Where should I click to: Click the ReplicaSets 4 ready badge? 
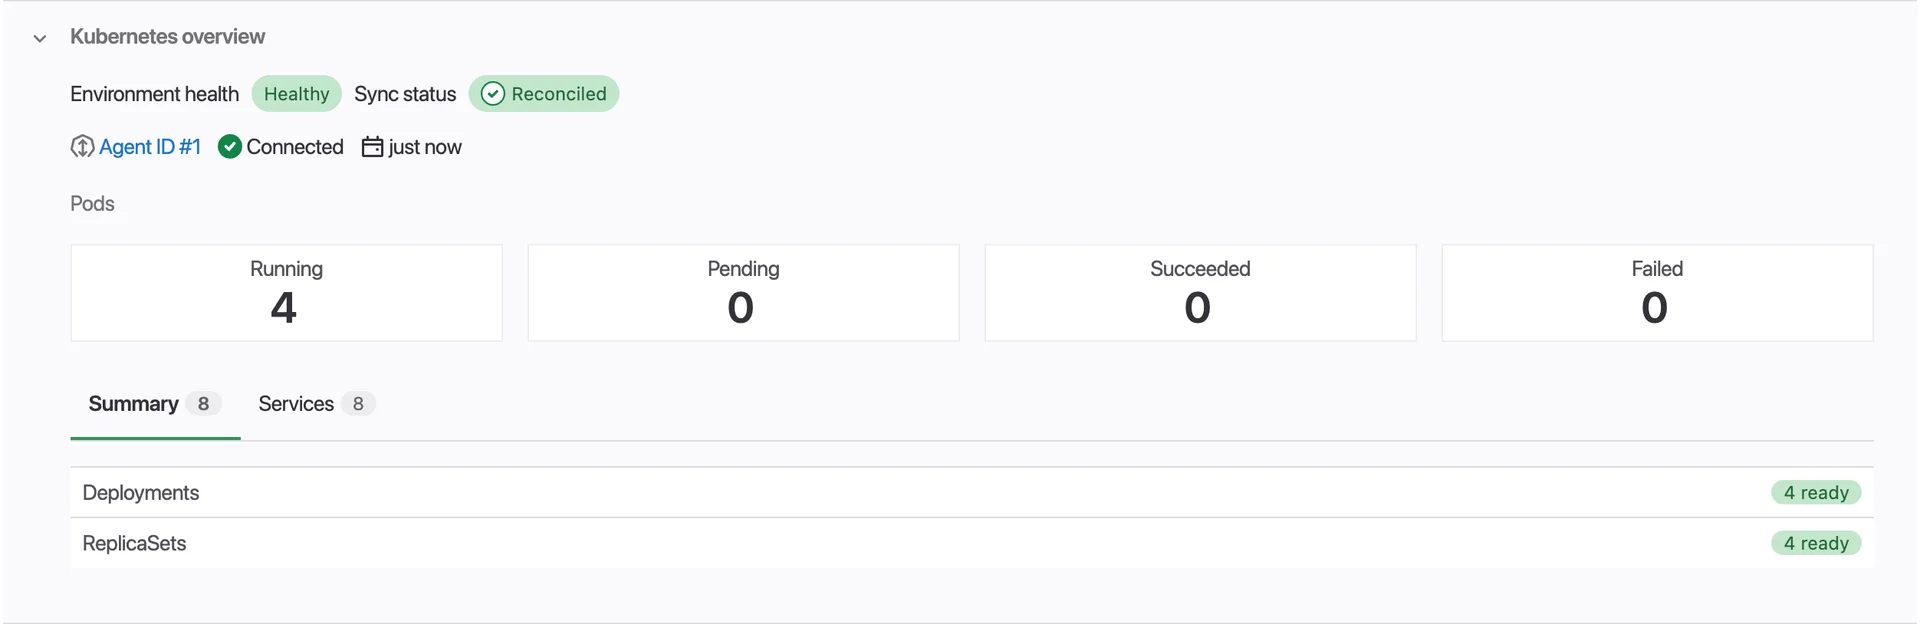point(1815,544)
